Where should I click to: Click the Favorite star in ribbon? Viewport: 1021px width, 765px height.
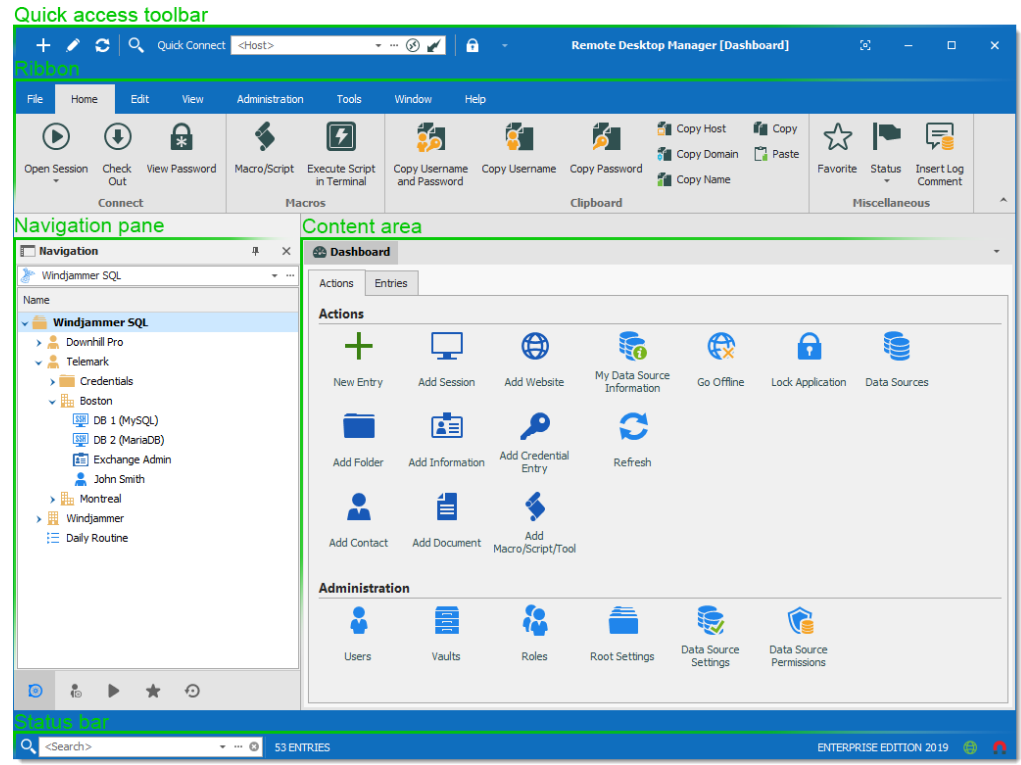[x=837, y=137]
